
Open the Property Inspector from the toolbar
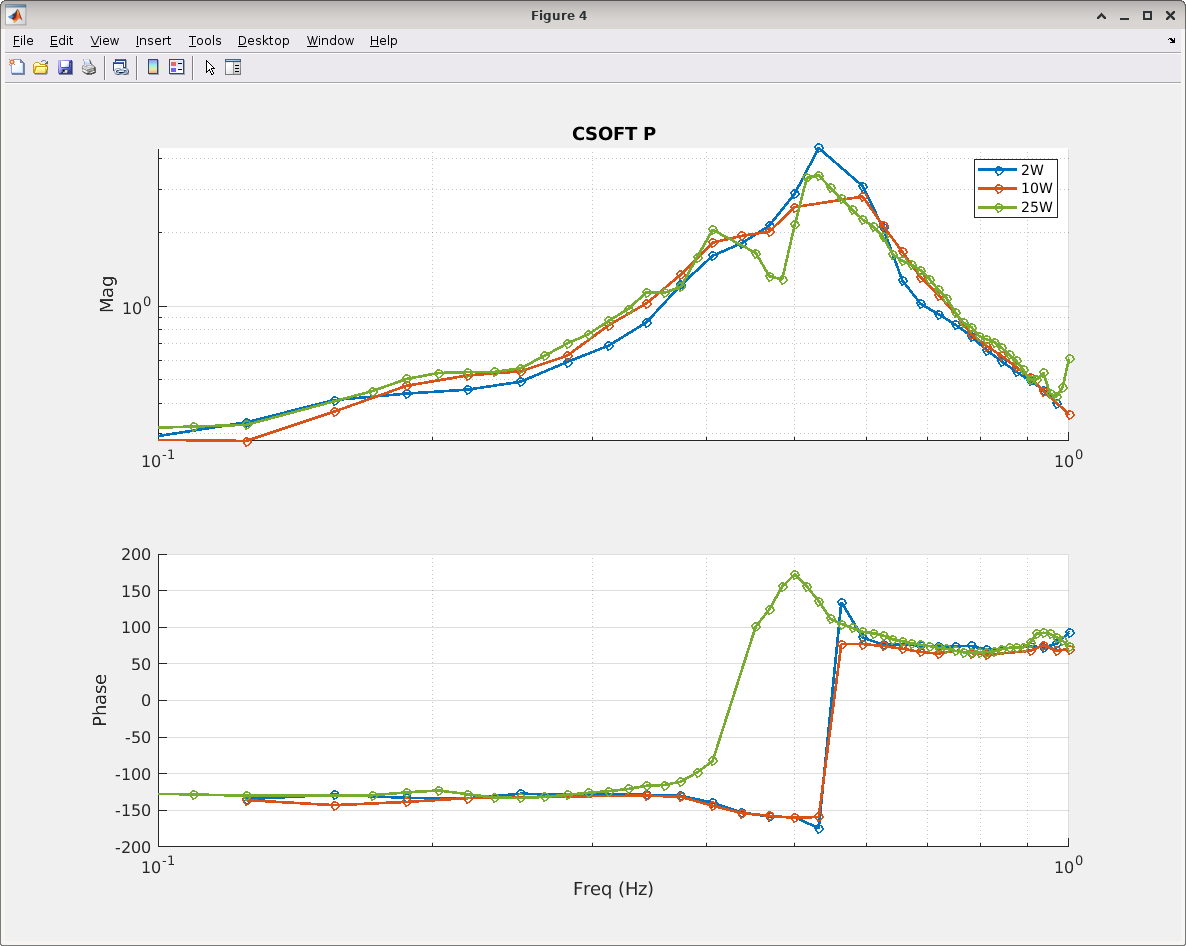(x=233, y=67)
